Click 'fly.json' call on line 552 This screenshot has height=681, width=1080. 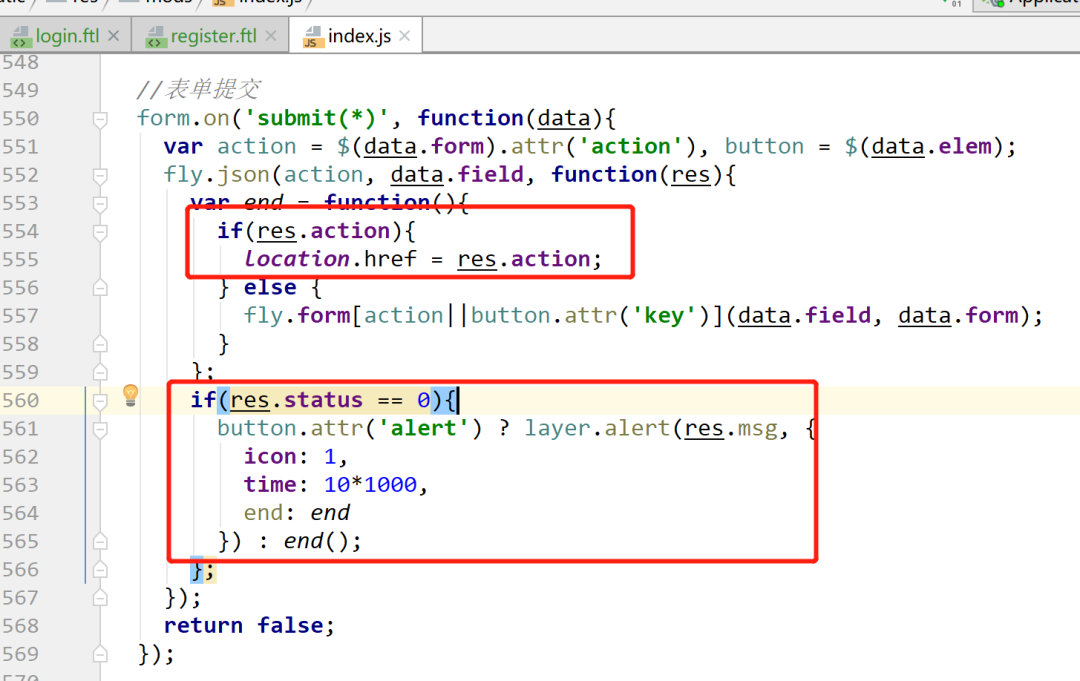click(217, 175)
